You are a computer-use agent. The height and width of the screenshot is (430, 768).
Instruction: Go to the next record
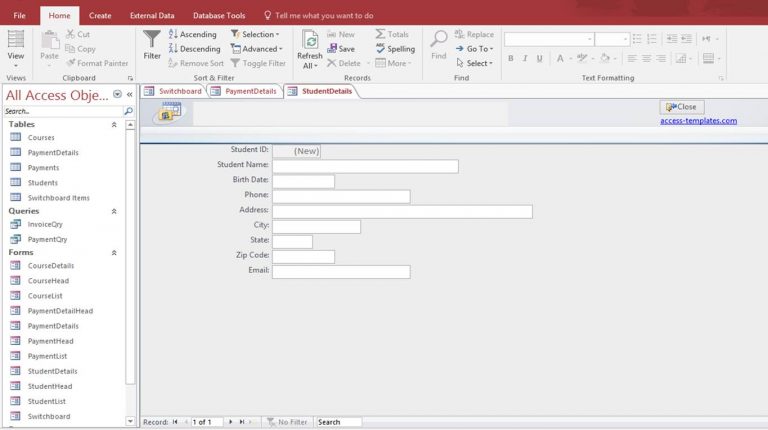[x=231, y=422]
